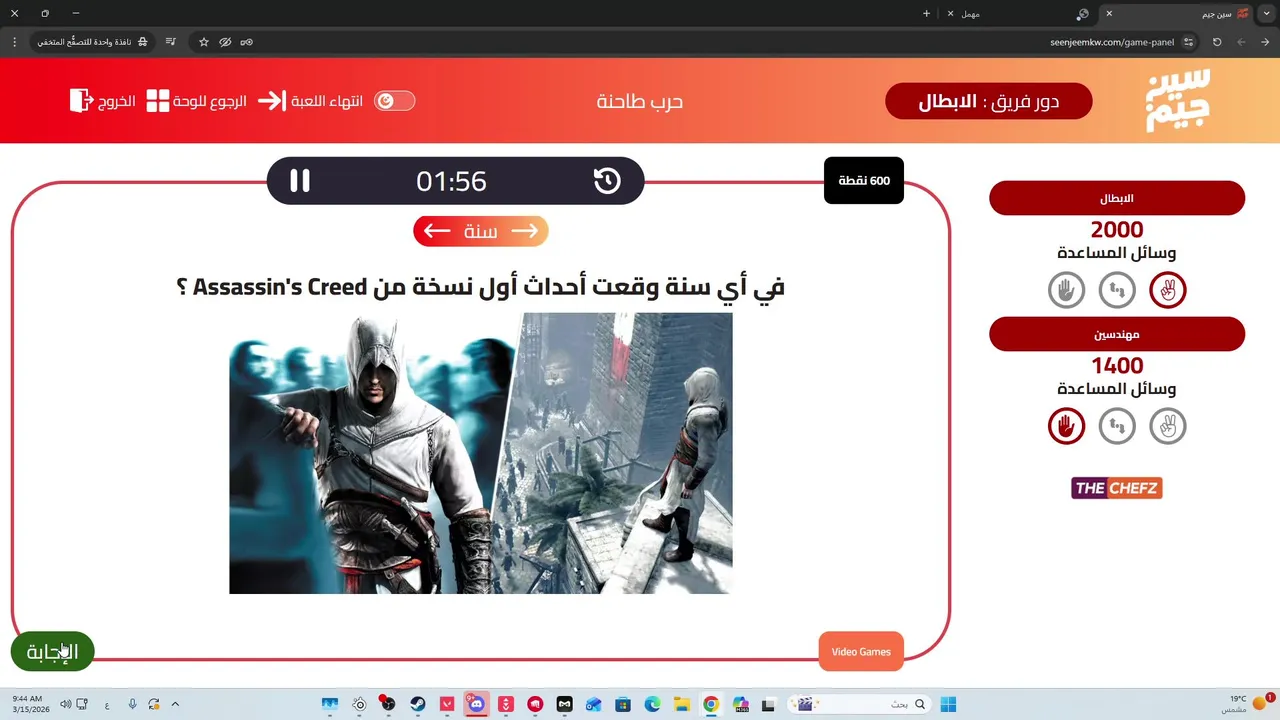Image resolution: width=1280 pixels, height=720 pixels.
Task: Open File Explorer from the taskbar
Action: (682, 704)
